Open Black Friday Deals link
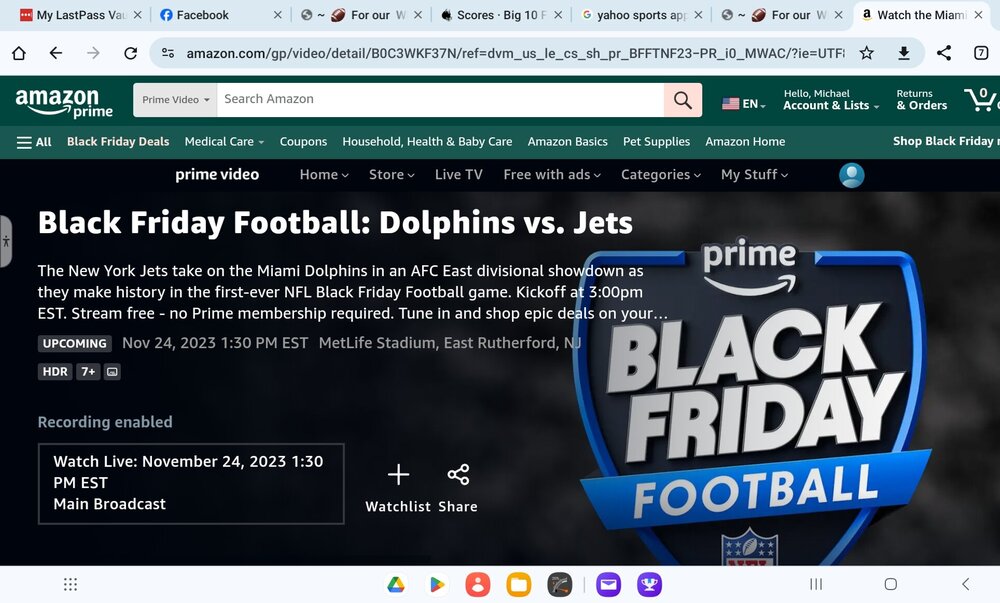This screenshot has height=603, width=1000. pyautogui.click(x=118, y=142)
